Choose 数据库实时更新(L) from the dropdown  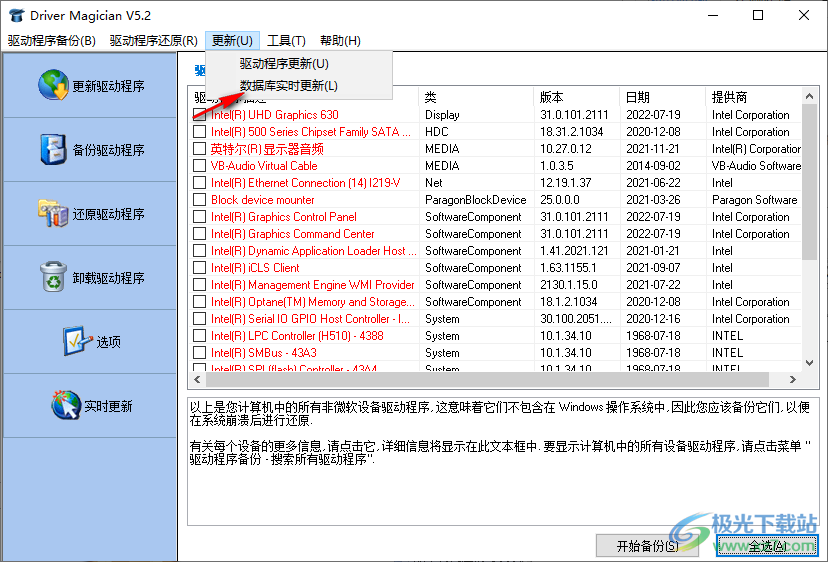click(x=299, y=86)
